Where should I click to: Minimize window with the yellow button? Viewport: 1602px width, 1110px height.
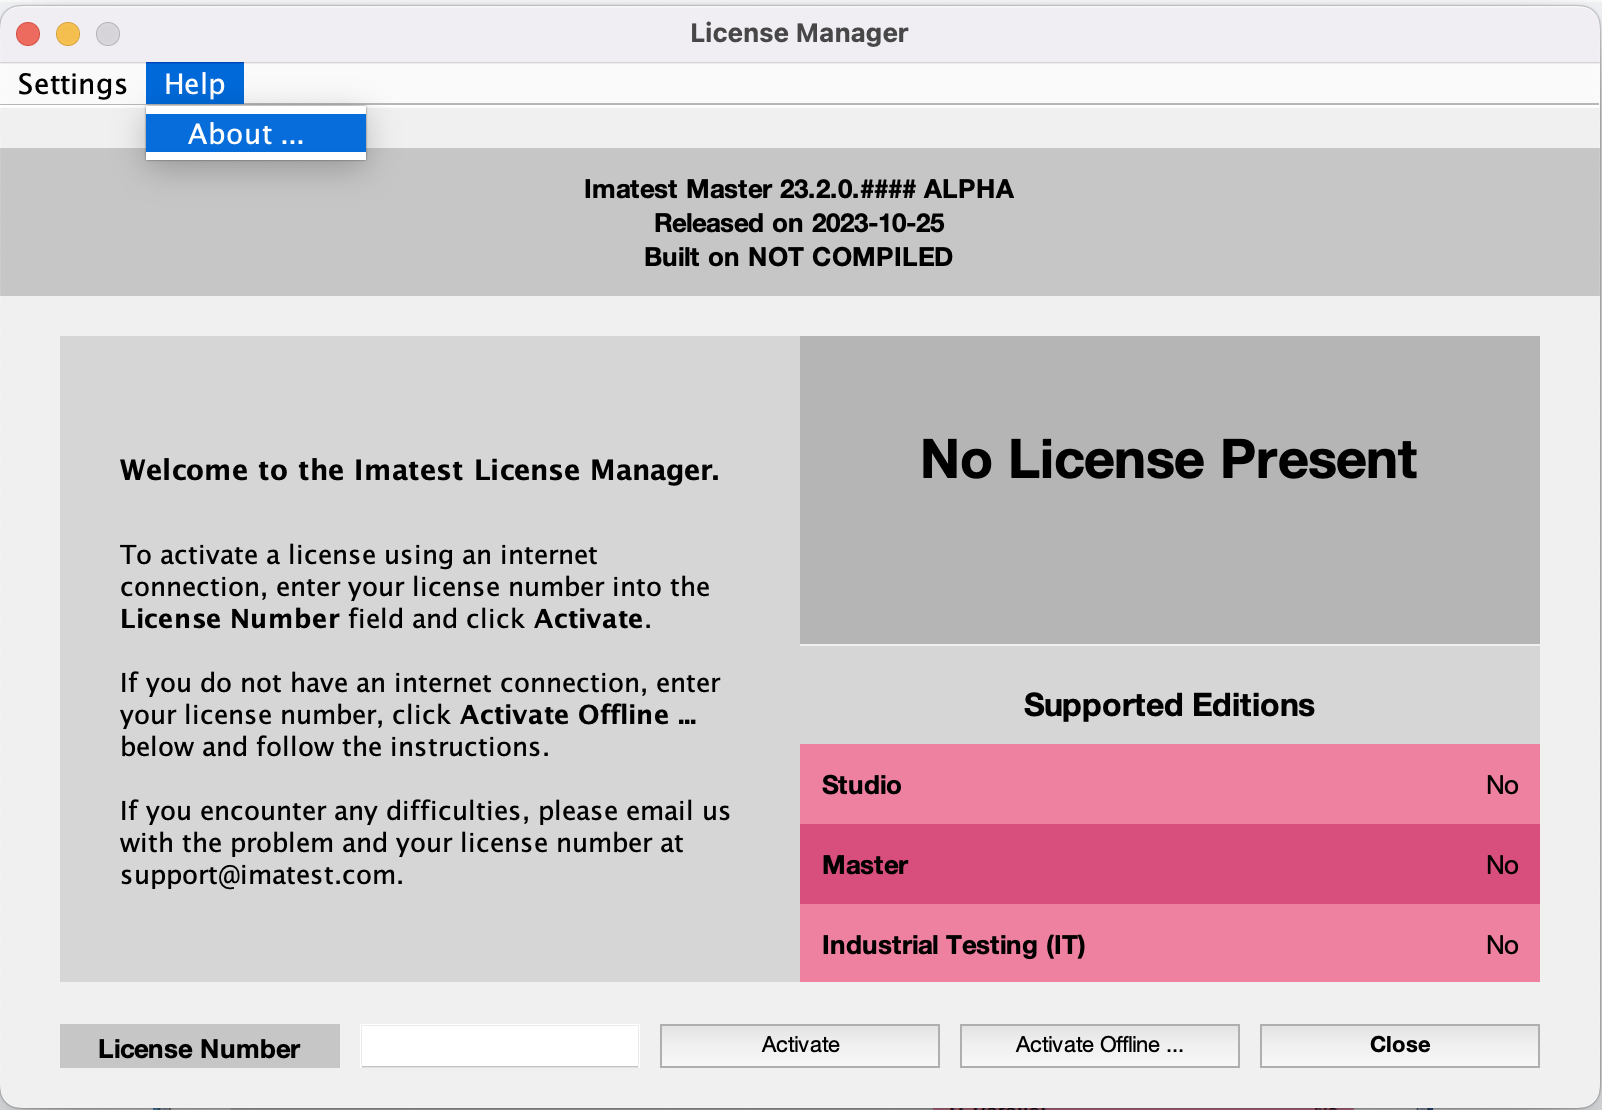[68, 34]
